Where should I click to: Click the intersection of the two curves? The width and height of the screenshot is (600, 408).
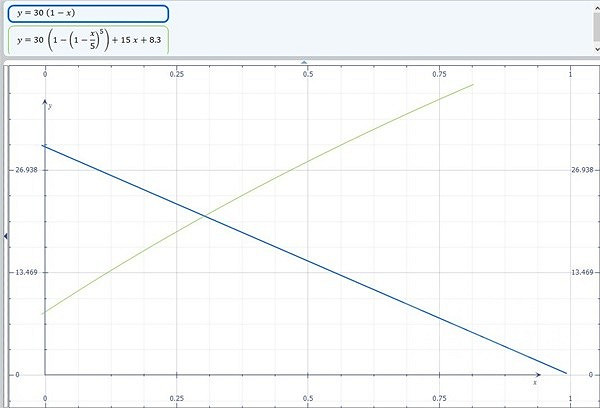pos(205,215)
